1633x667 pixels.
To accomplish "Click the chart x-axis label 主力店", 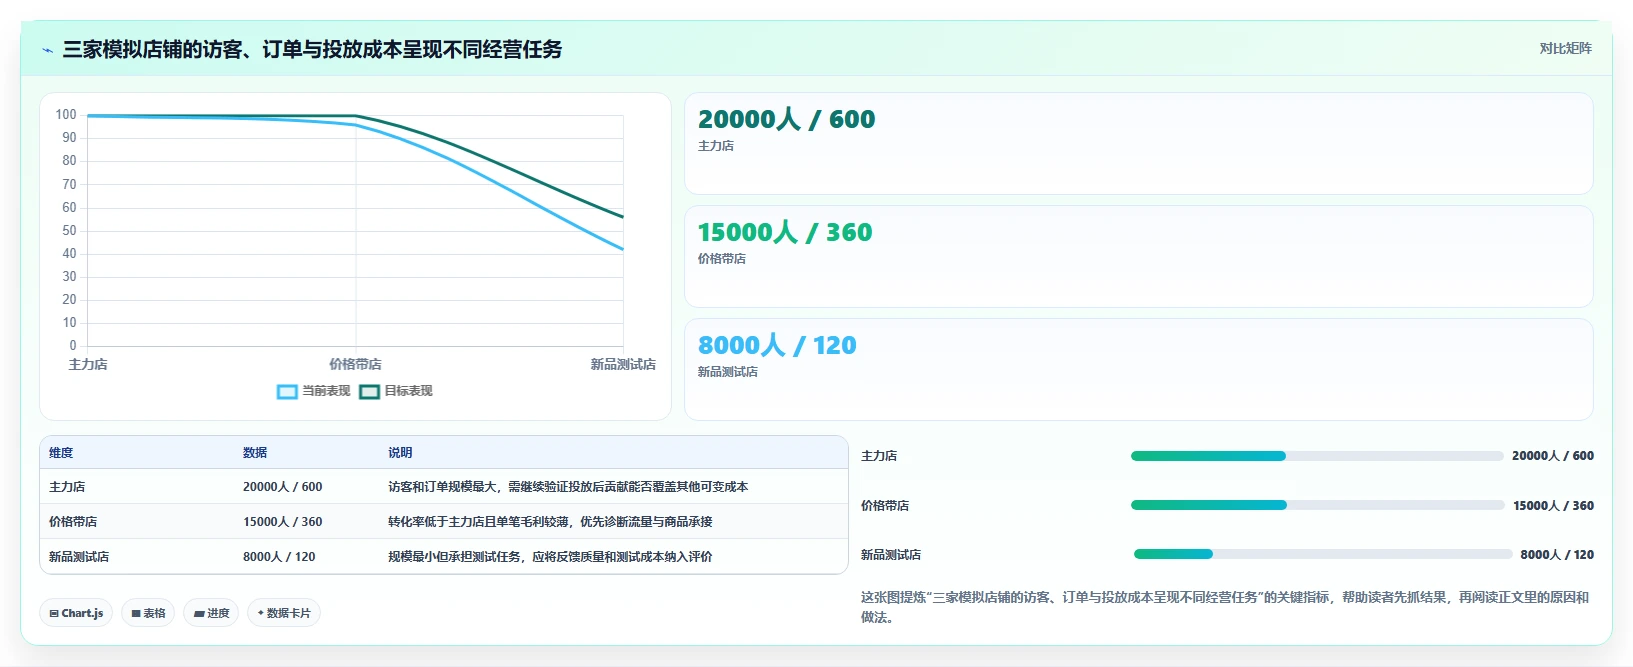I will pyautogui.click(x=88, y=365).
